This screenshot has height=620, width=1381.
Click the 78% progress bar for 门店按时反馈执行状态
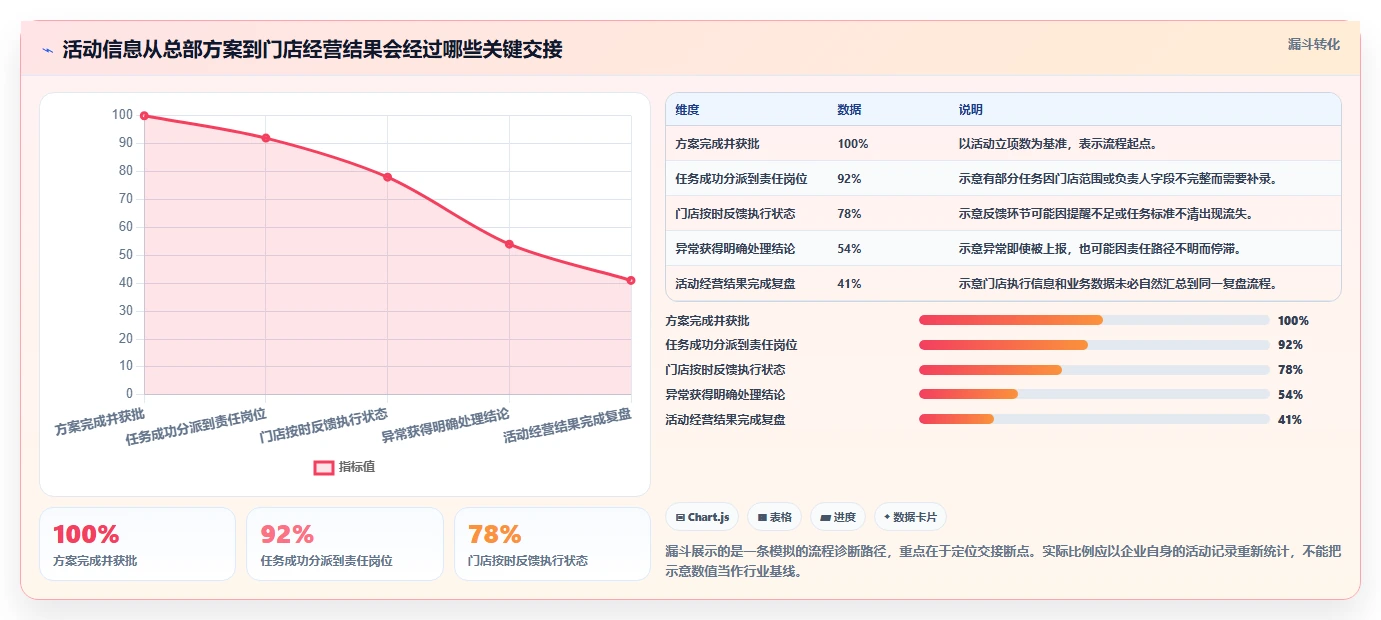(1094, 370)
